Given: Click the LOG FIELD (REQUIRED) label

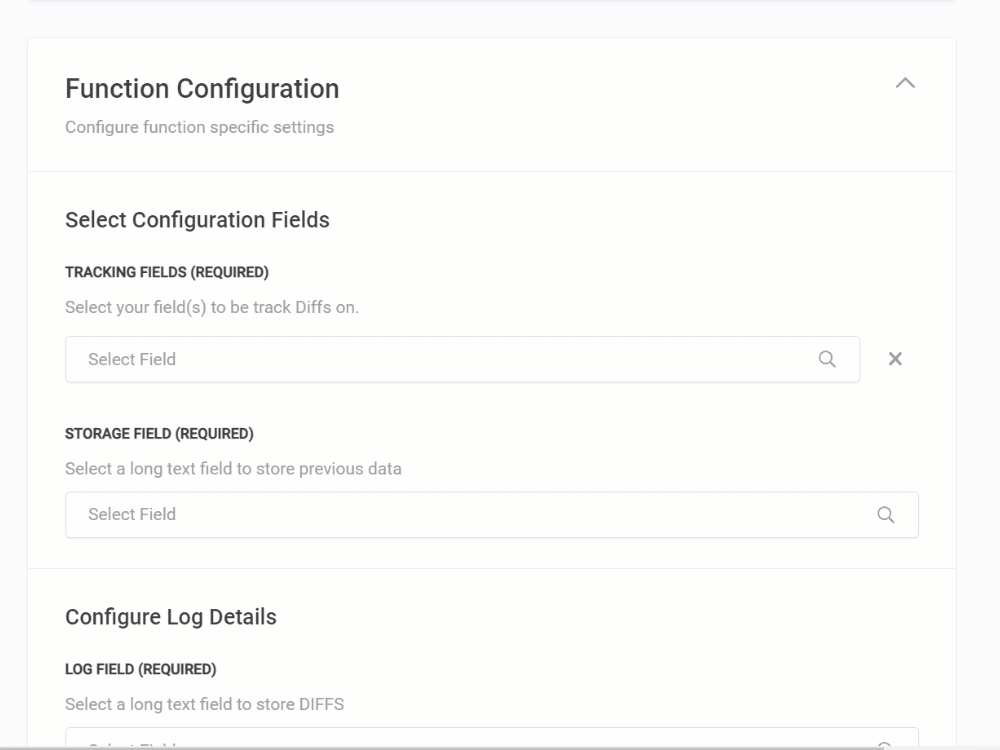Looking at the screenshot, I should coord(140,669).
